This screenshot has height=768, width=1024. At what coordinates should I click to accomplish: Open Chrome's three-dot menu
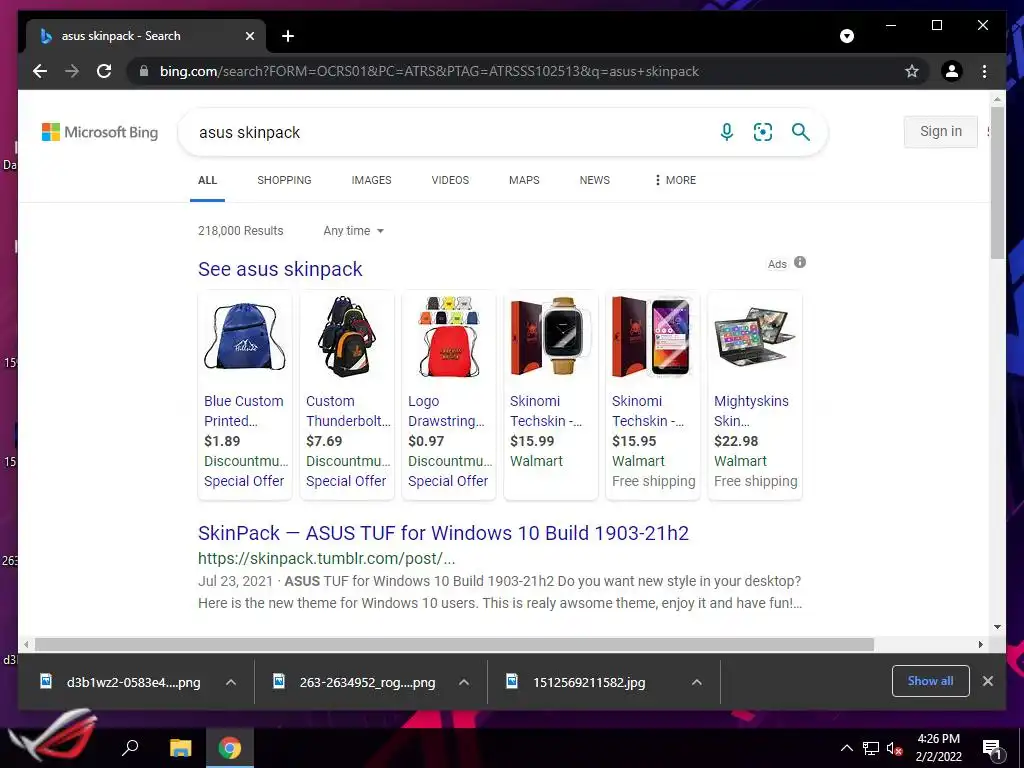coord(984,71)
